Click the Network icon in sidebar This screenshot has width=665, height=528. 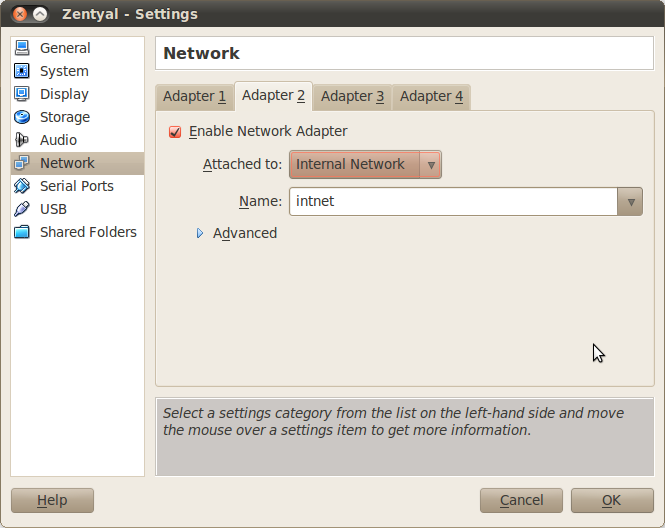pyautogui.click(x=21, y=163)
